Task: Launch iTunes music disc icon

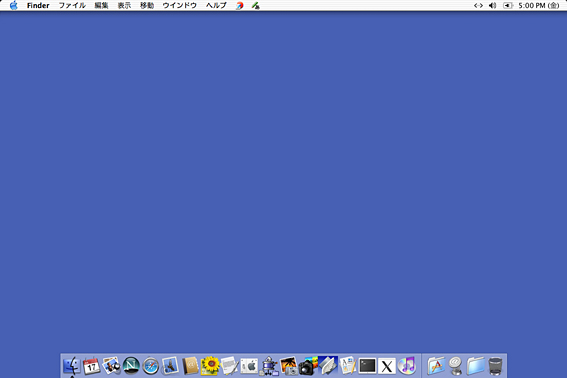Action: tap(407, 366)
